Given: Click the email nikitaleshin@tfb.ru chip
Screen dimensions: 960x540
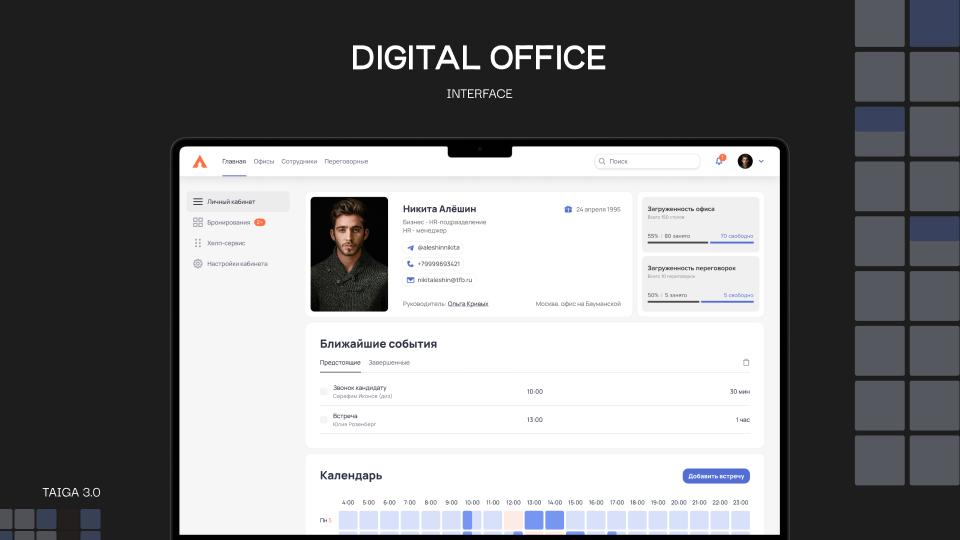Looking at the screenshot, I should 439,280.
